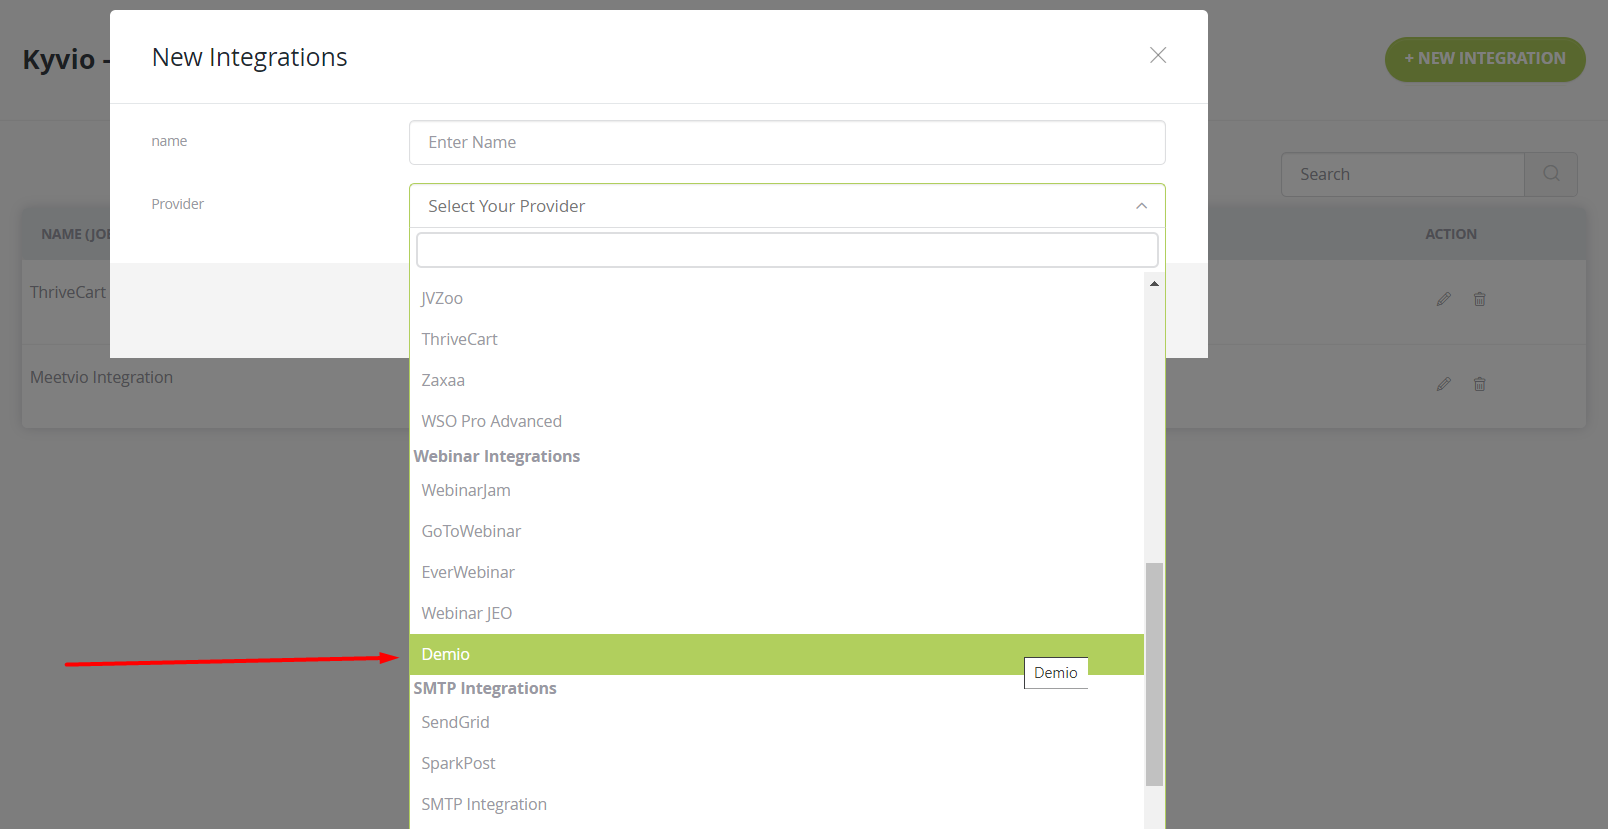Image resolution: width=1608 pixels, height=829 pixels.
Task: Select SMTP Integration option
Action: tap(776, 804)
